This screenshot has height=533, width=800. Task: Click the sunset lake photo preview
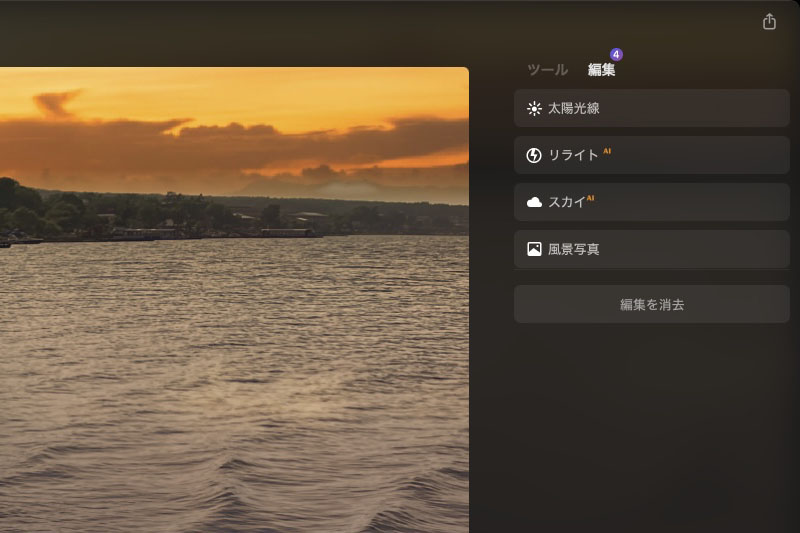tap(234, 300)
